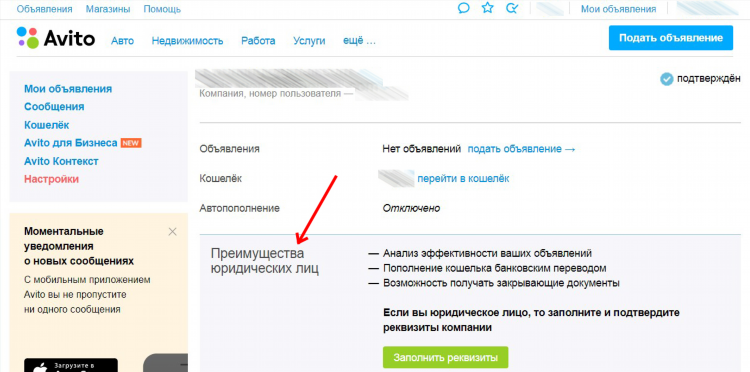Open the messages chat bubble icon
The width and height of the screenshot is (750, 372).
point(463,8)
